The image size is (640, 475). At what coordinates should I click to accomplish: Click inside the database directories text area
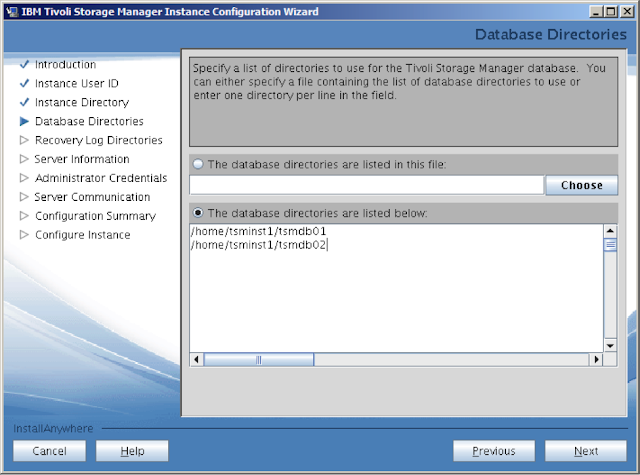[x=396, y=288]
